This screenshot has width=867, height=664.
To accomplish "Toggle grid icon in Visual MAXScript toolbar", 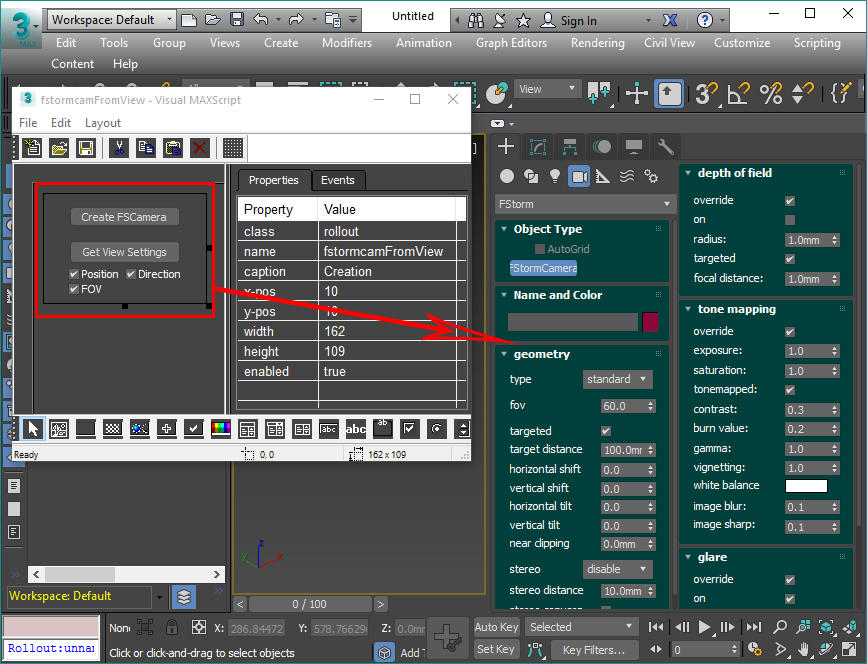I will [x=233, y=148].
